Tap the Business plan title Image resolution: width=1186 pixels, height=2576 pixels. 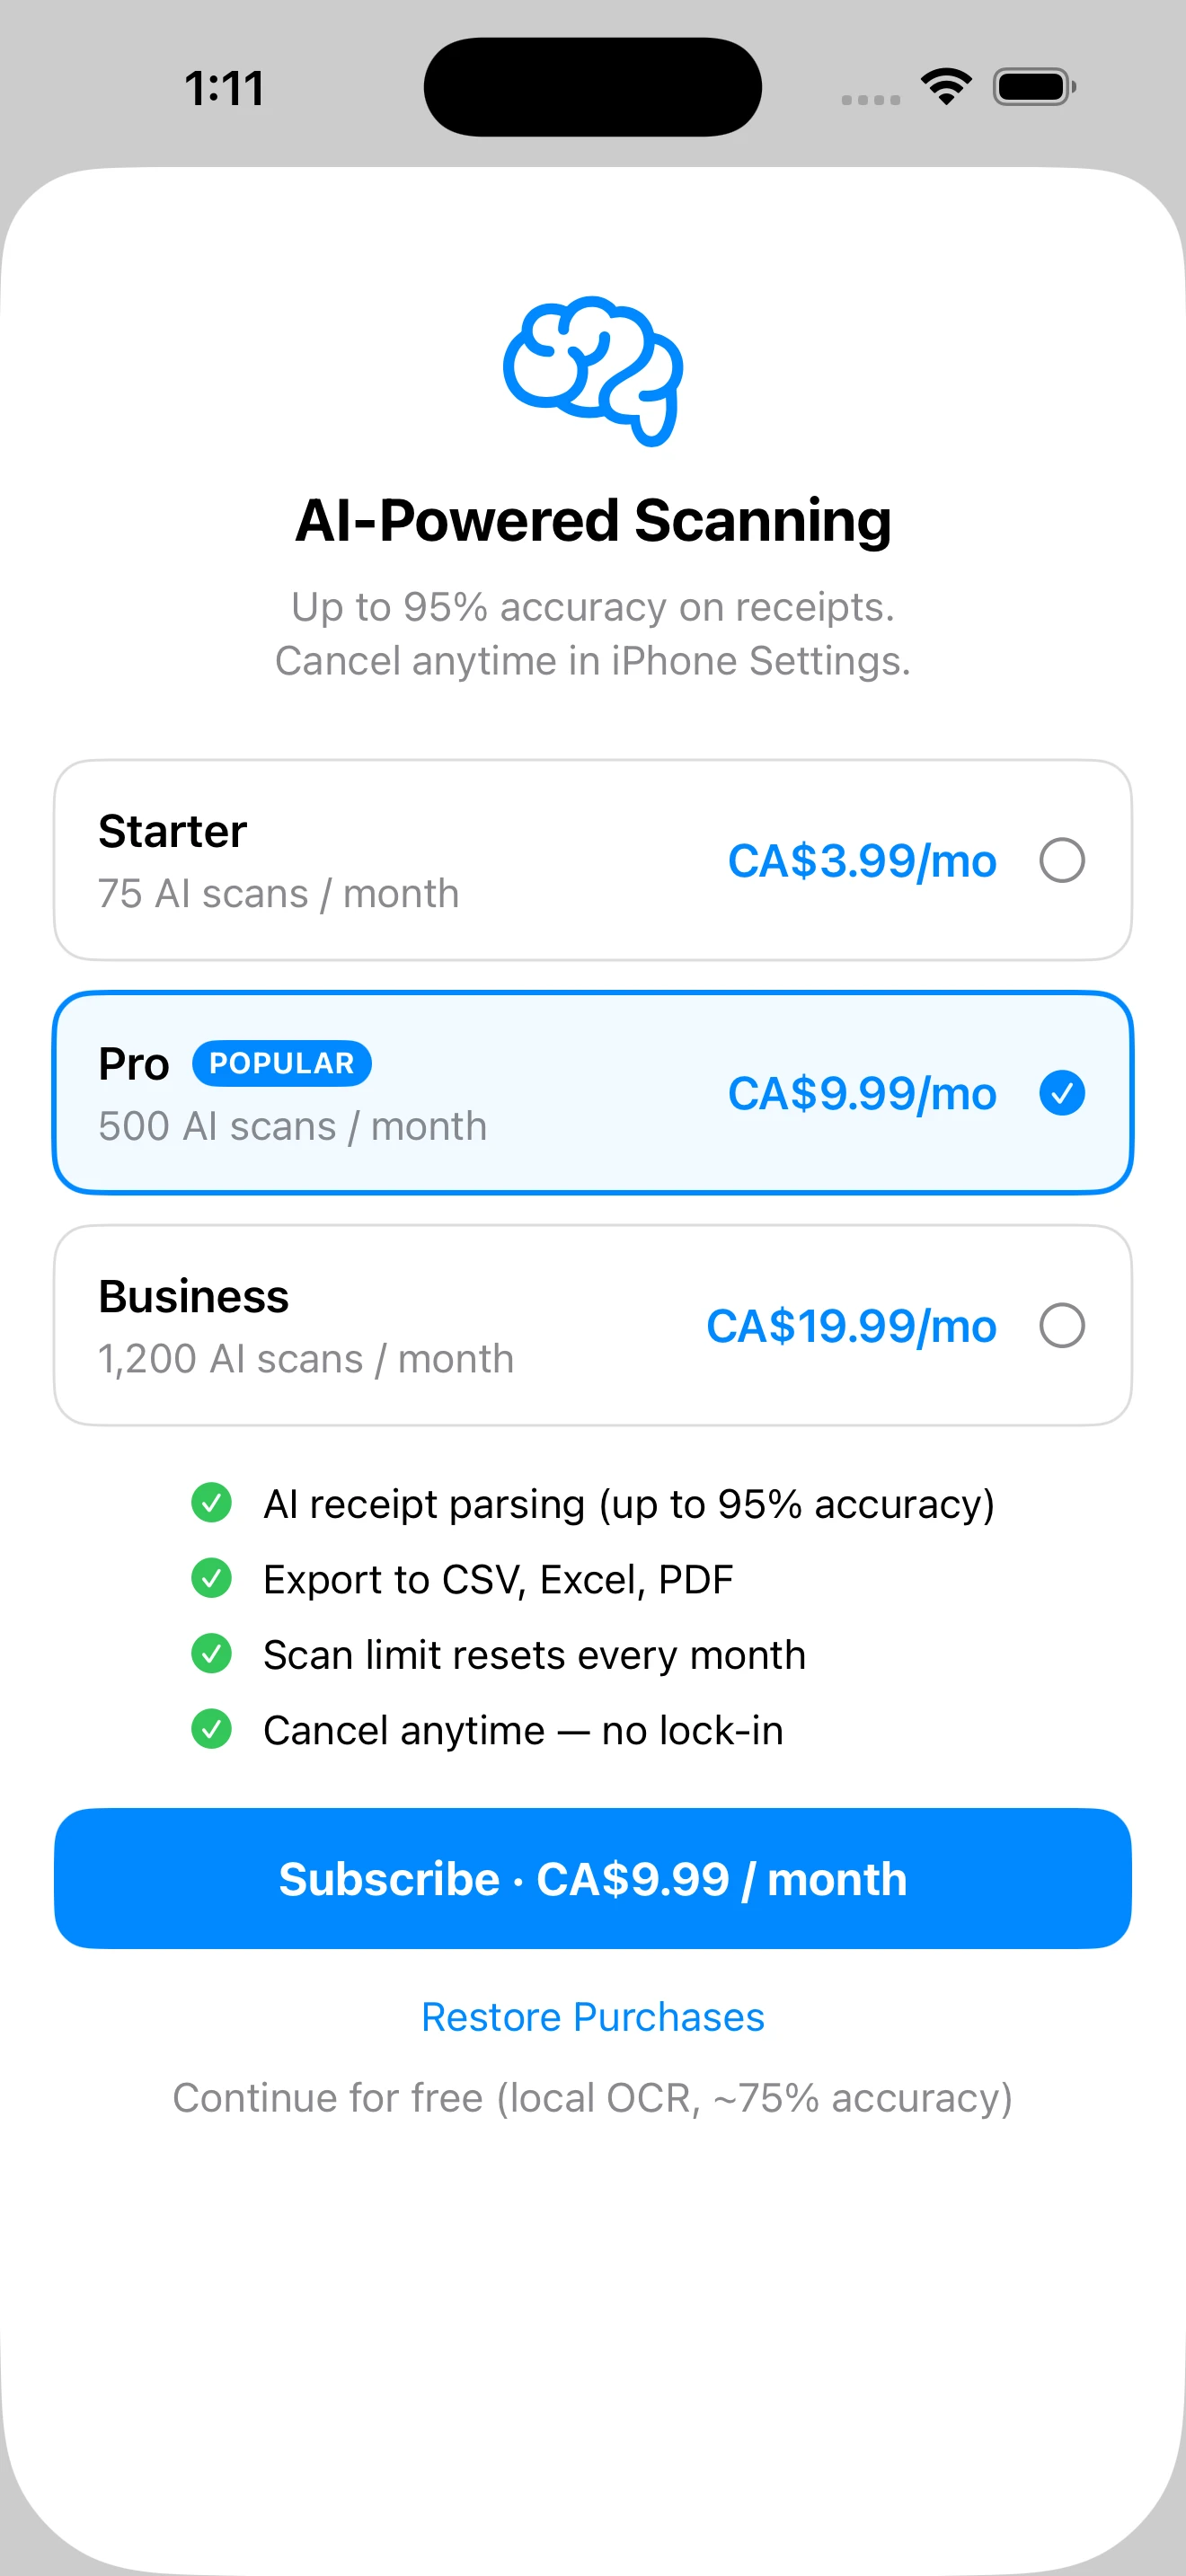[193, 1297]
